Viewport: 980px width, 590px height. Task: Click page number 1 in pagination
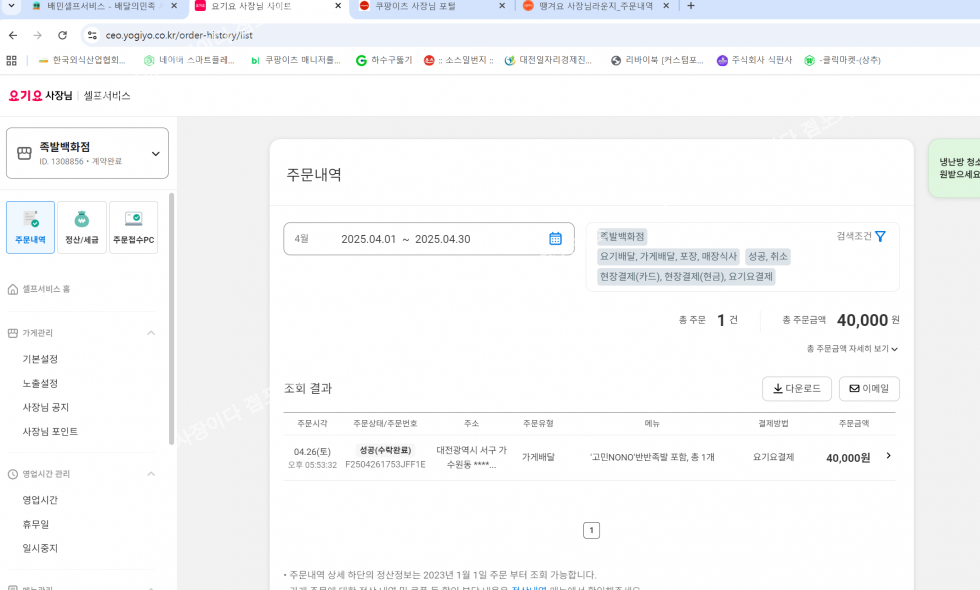click(x=591, y=531)
